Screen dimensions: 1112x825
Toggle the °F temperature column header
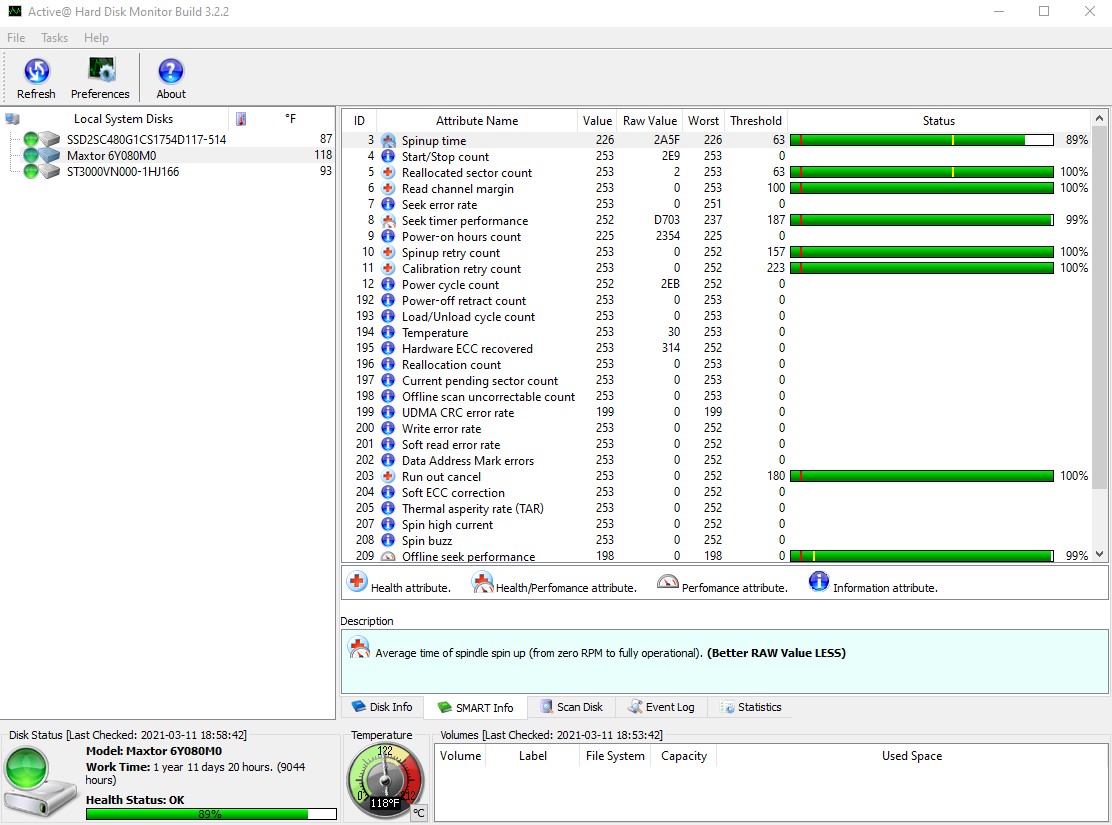(x=290, y=119)
